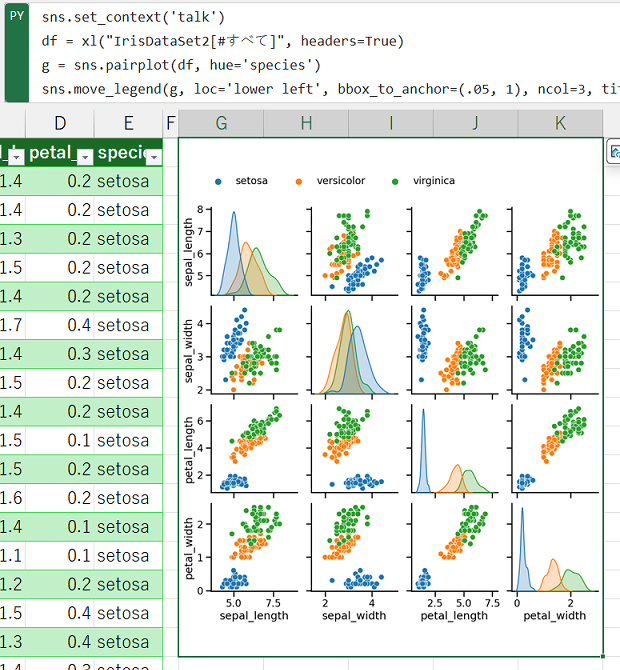Select the 0.1 cell in the 1.1 row
This screenshot has width=620, height=670.
coord(60,555)
